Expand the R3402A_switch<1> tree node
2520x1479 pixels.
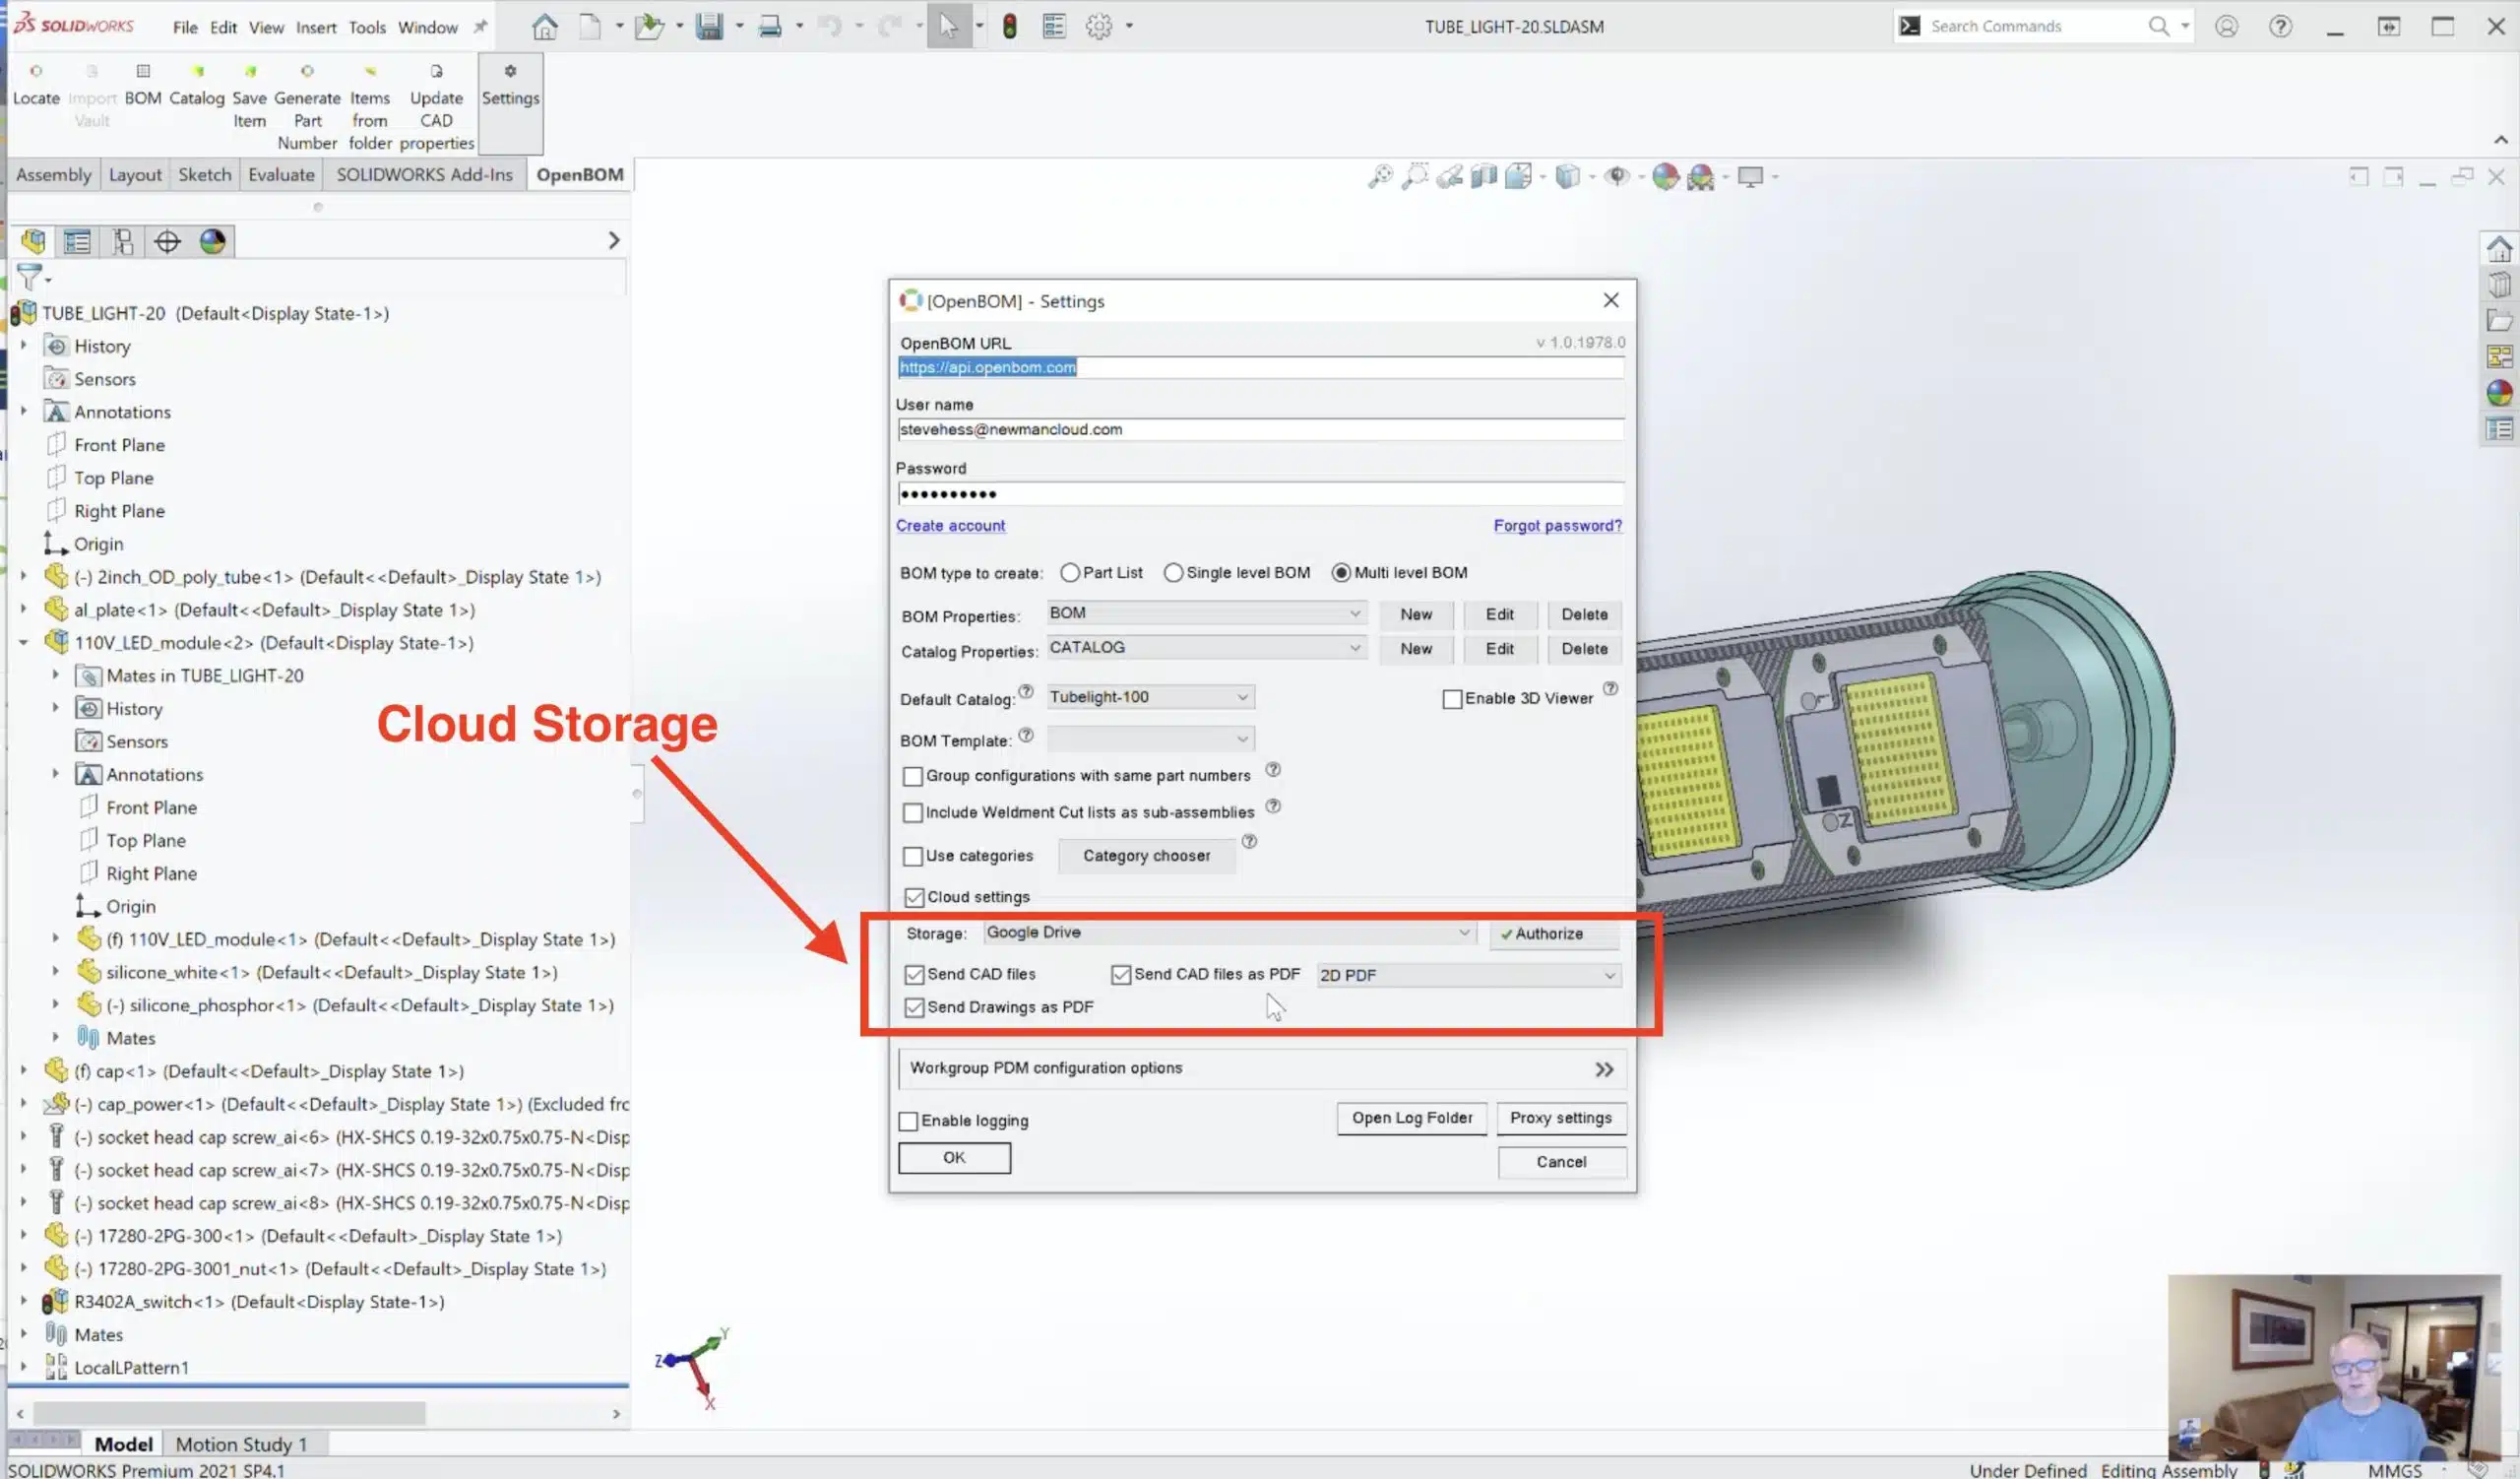click(x=24, y=1302)
